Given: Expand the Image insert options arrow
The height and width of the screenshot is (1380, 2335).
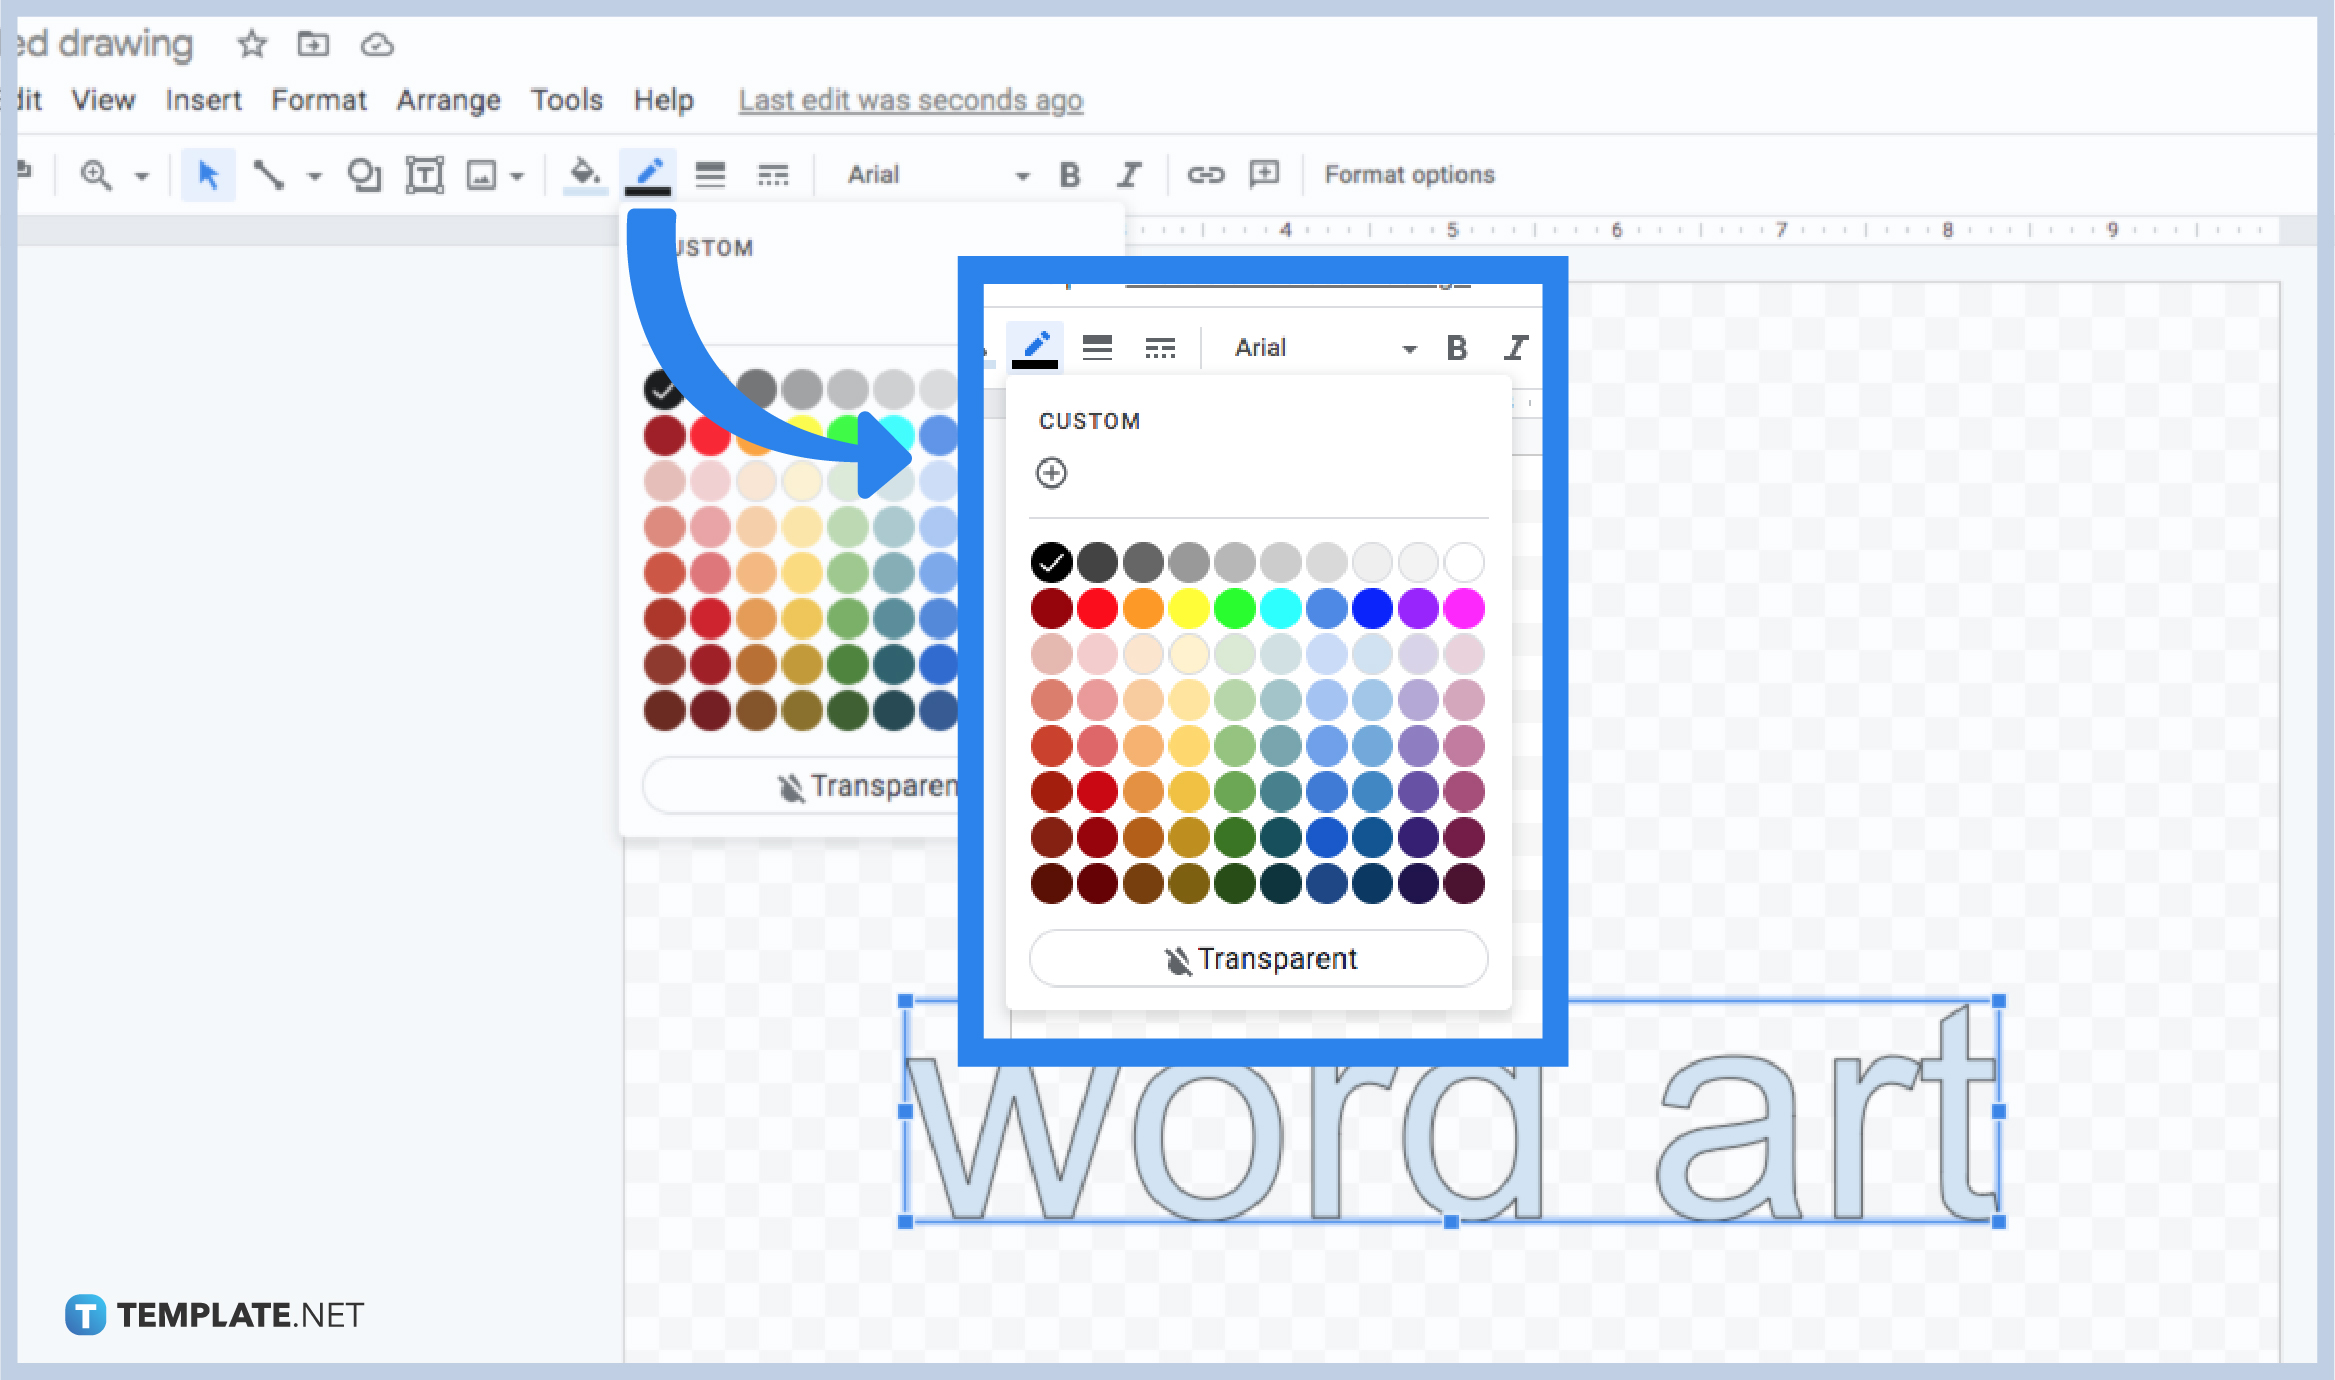Looking at the screenshot, I should tap(517, 174).
